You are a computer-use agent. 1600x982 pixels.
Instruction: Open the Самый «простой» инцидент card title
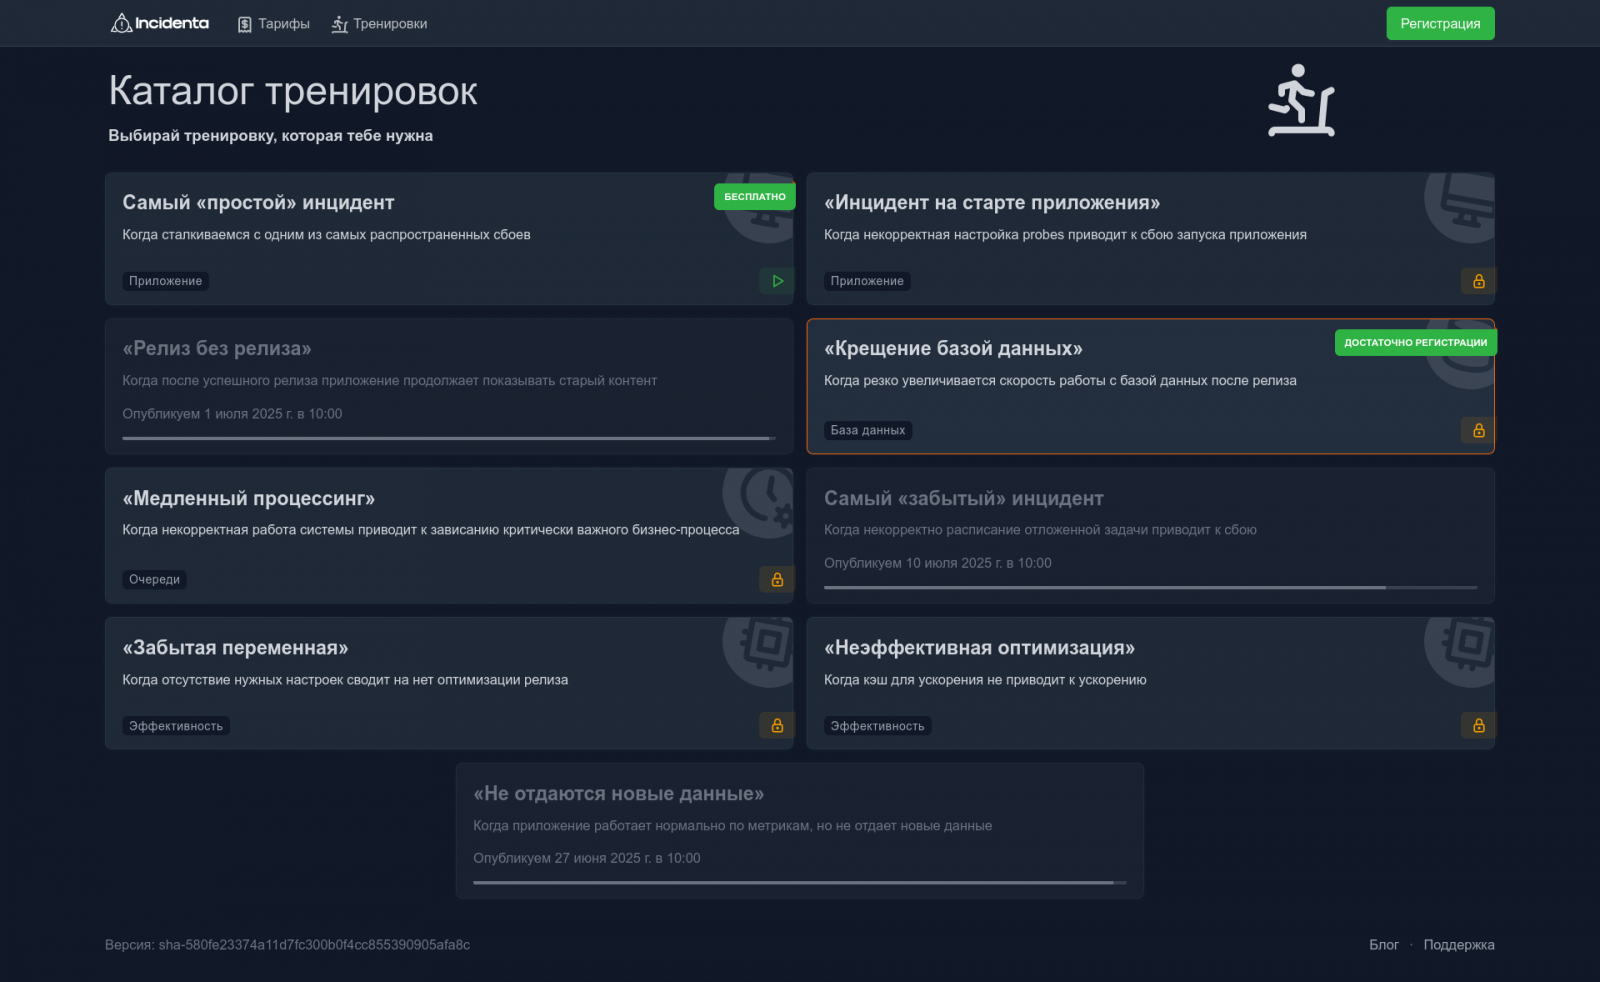[x=258, y=202]
